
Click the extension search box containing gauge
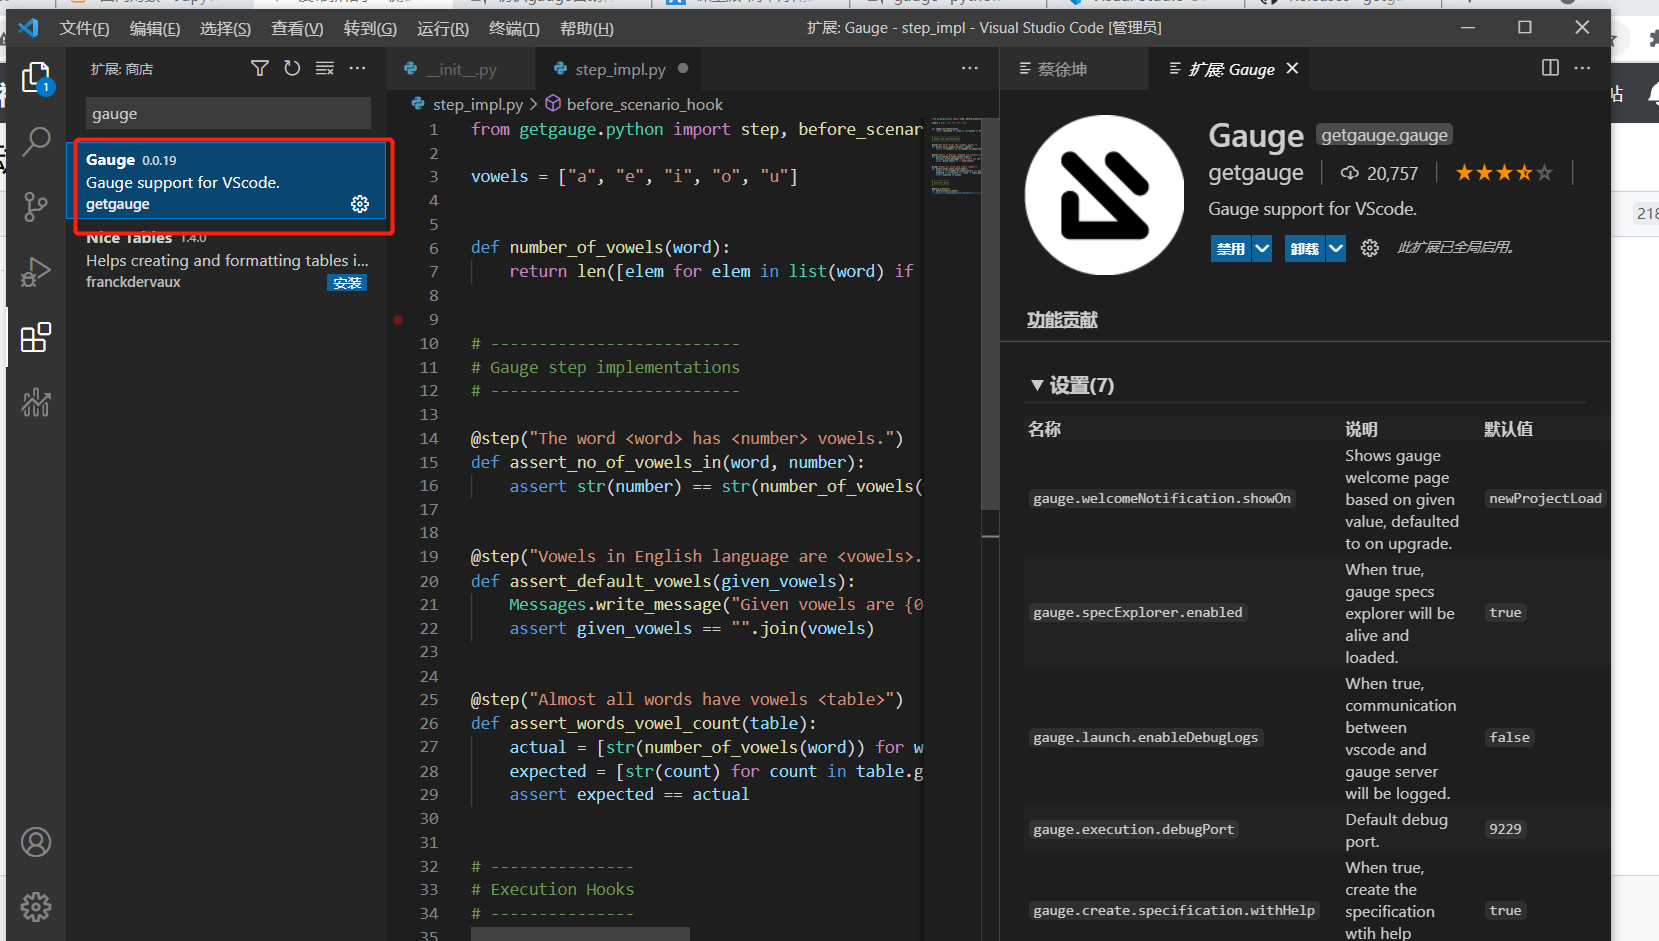point(228,114)
